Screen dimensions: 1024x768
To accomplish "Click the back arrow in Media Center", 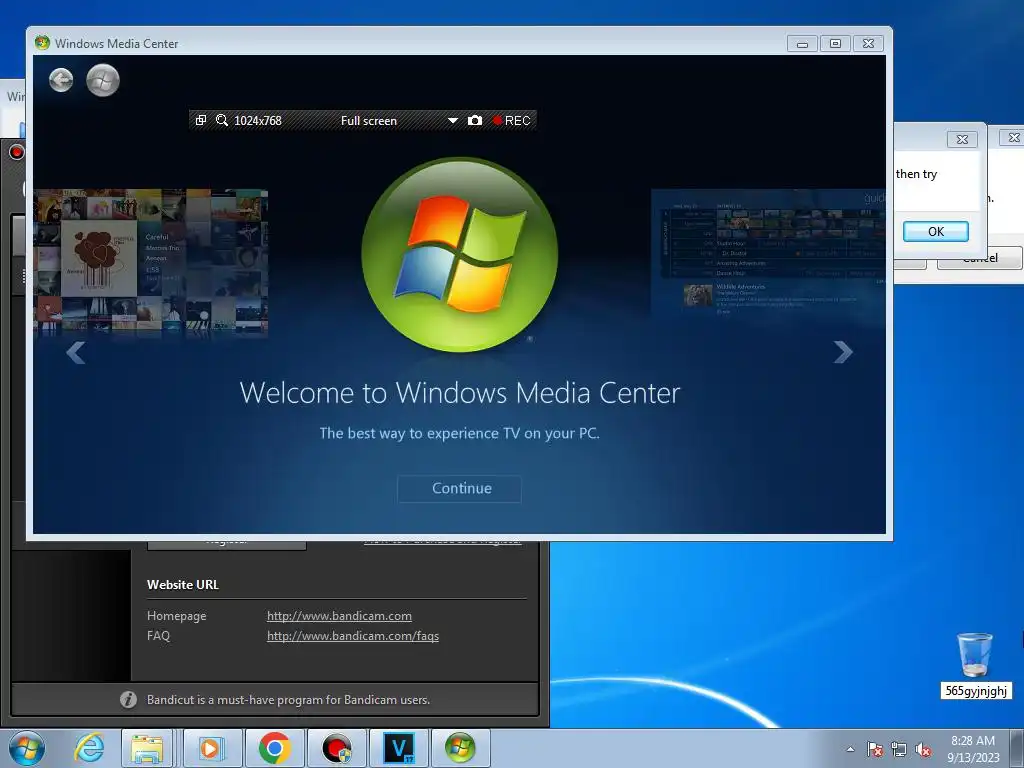I will tap(61, 80).
